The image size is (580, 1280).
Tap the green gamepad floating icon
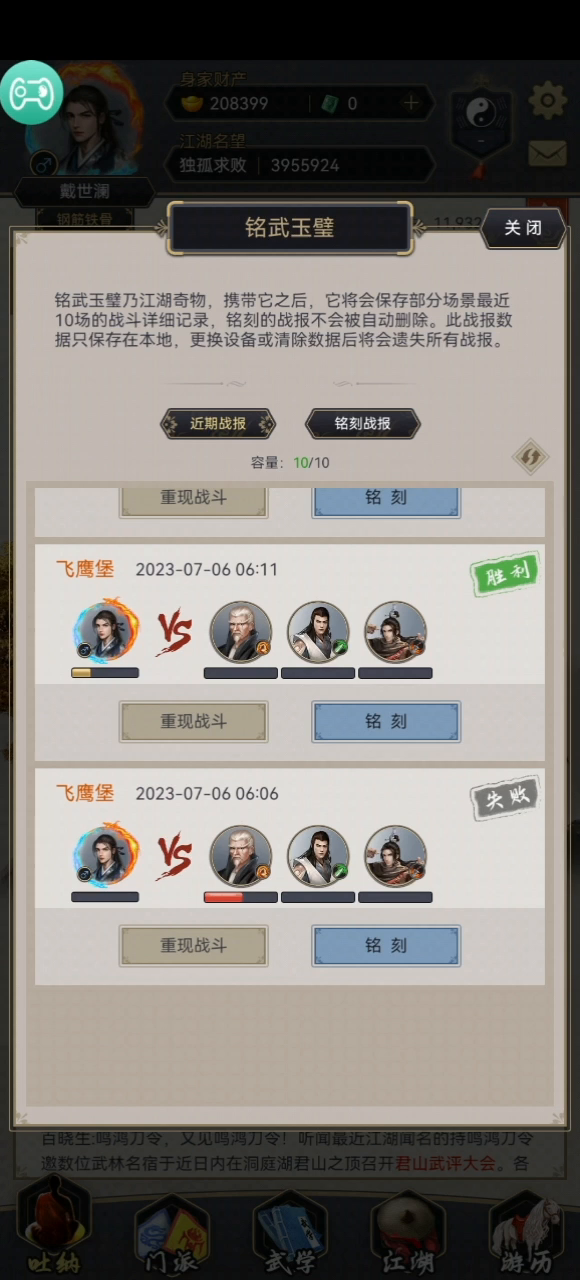32,93
